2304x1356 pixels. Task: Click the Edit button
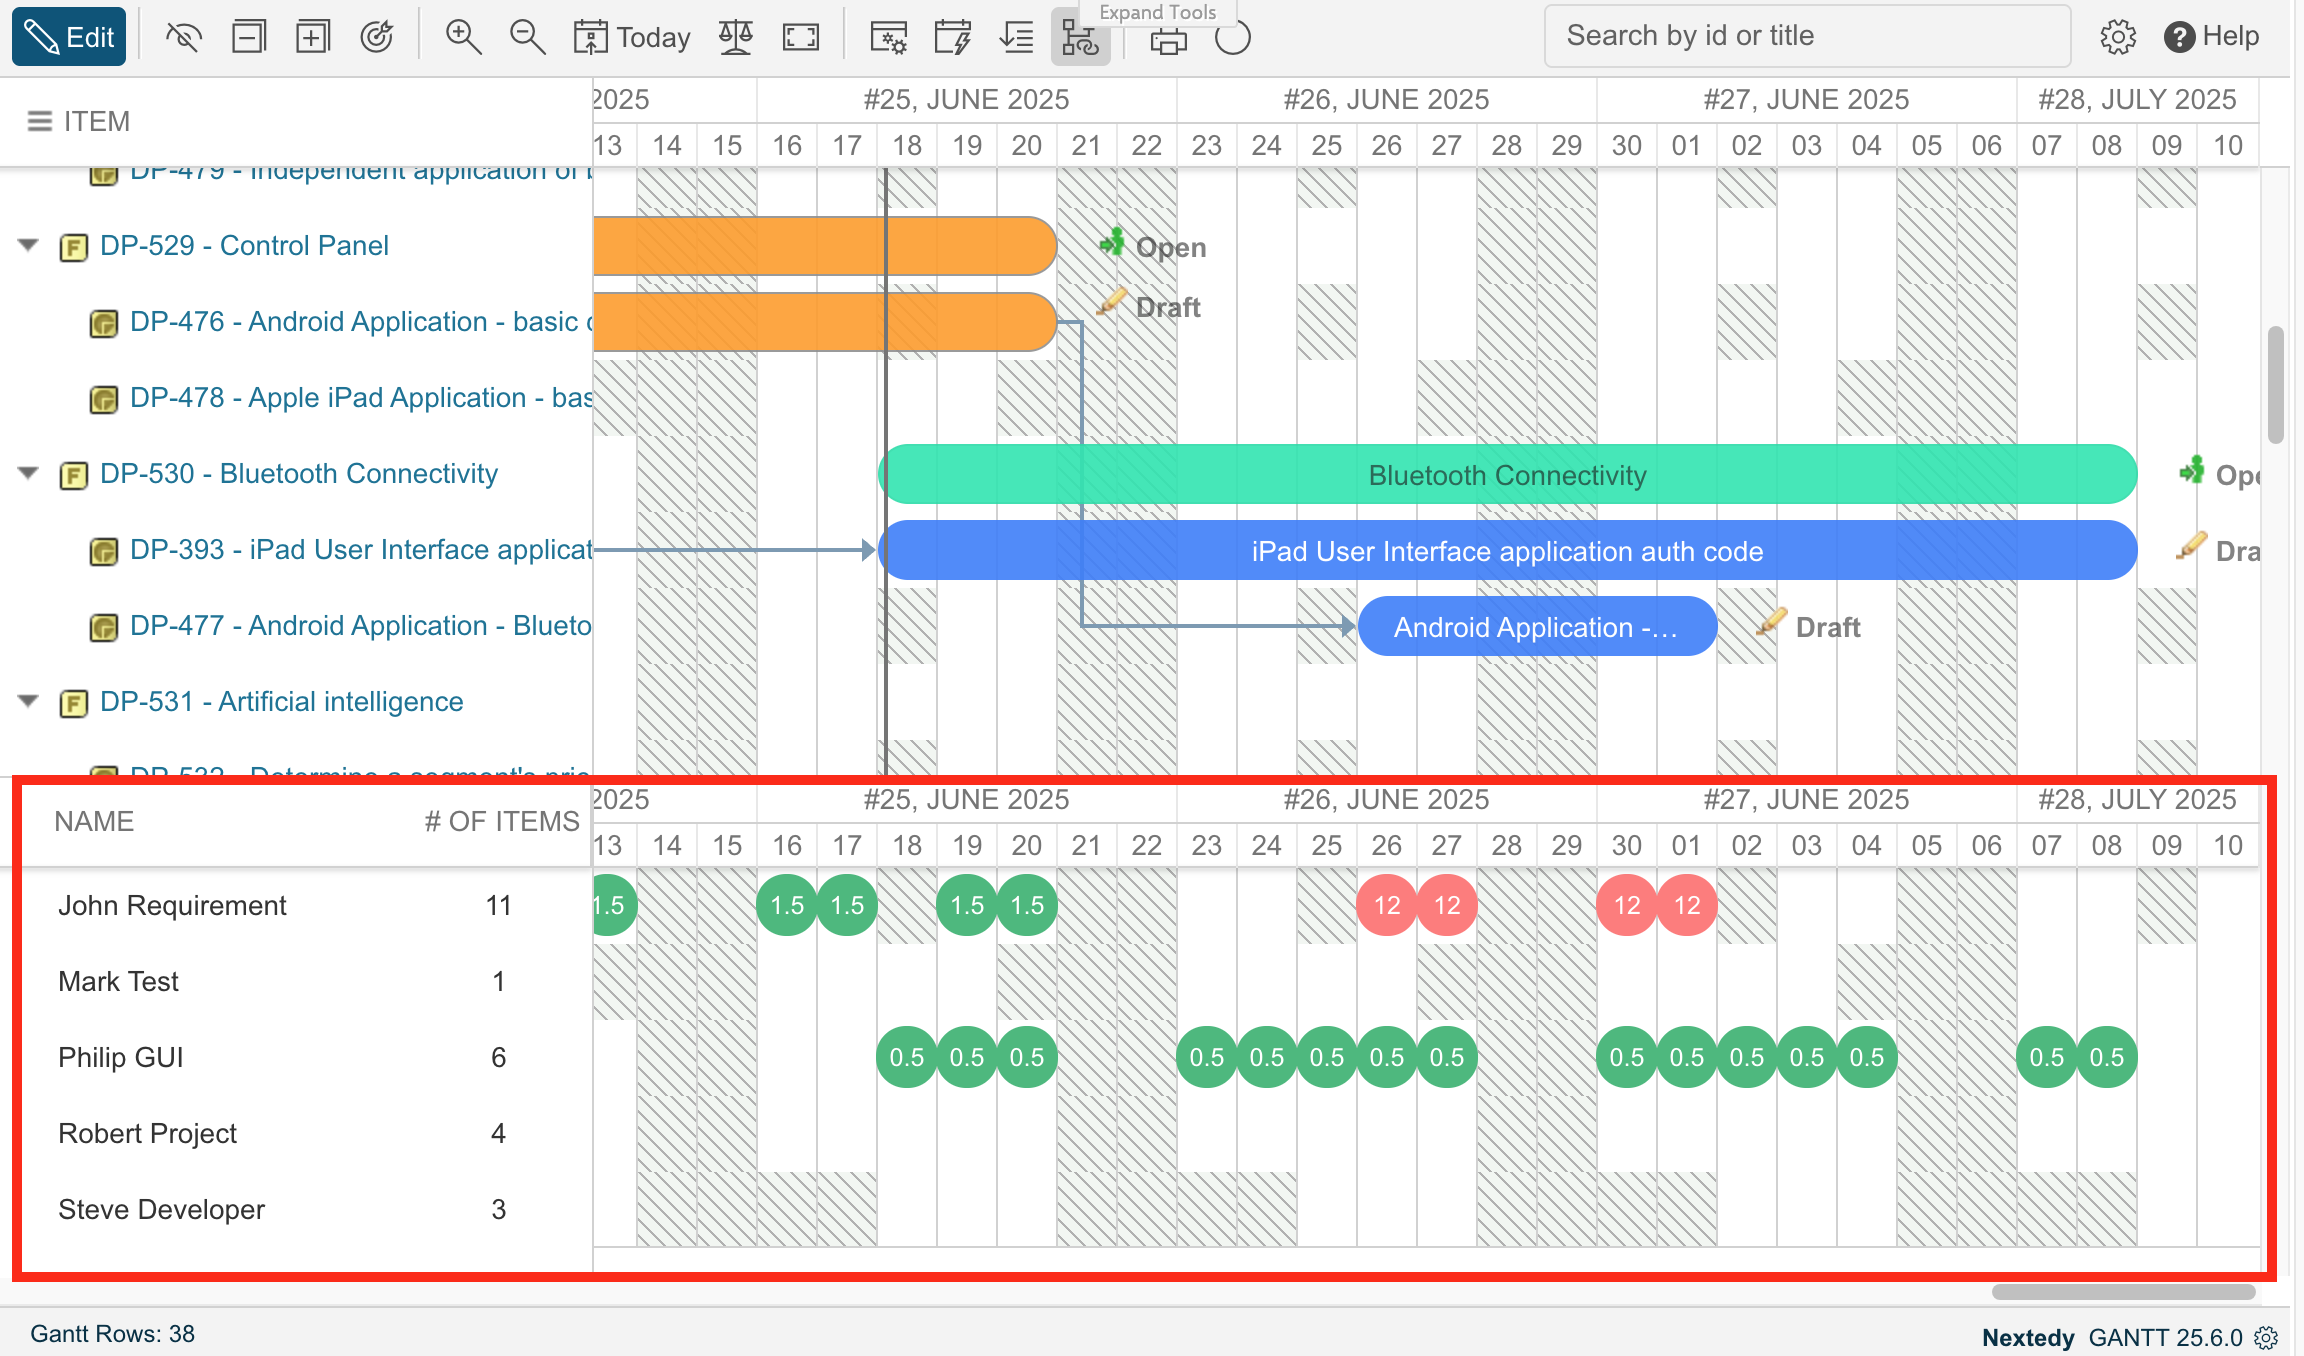[69, 37]
